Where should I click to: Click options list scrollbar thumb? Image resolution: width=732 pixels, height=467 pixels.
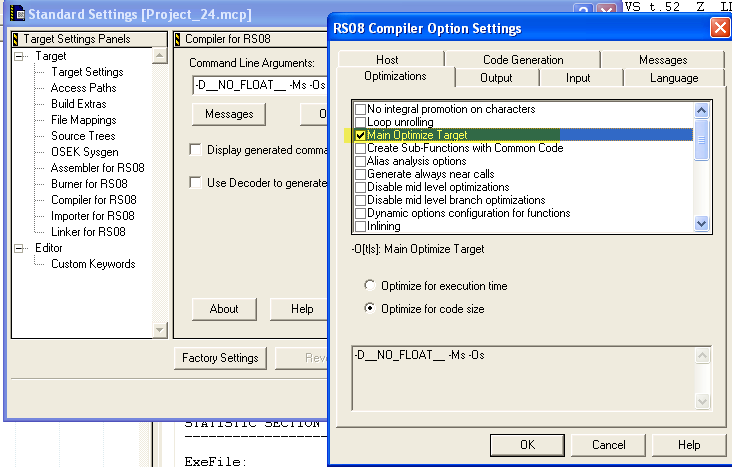701,140
